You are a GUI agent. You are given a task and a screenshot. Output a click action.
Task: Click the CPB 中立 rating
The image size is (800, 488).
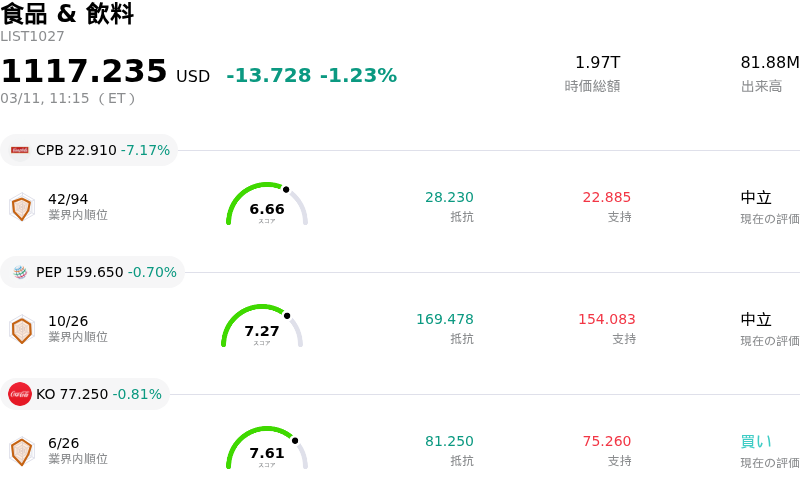coord(756,197)
